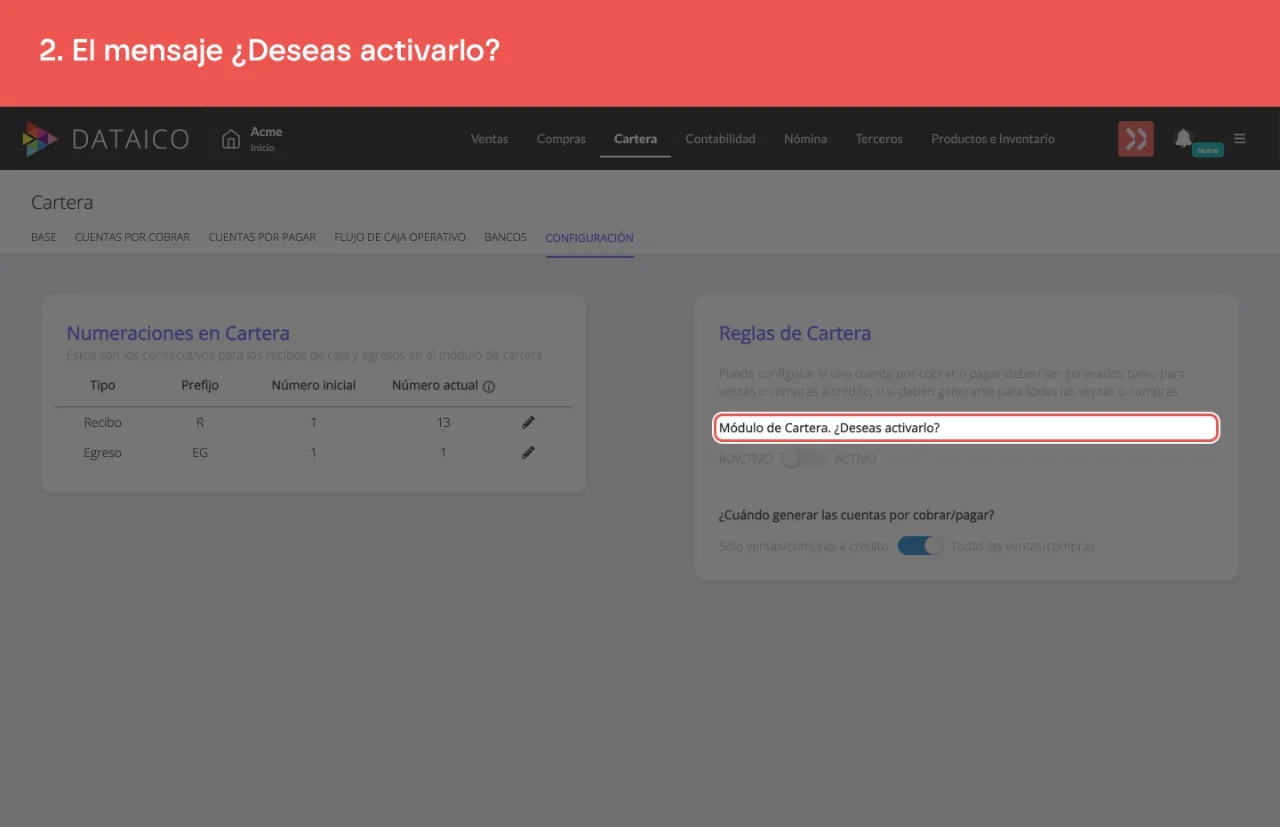
Task: Click the '13' current number value
Action: [443, 422]
